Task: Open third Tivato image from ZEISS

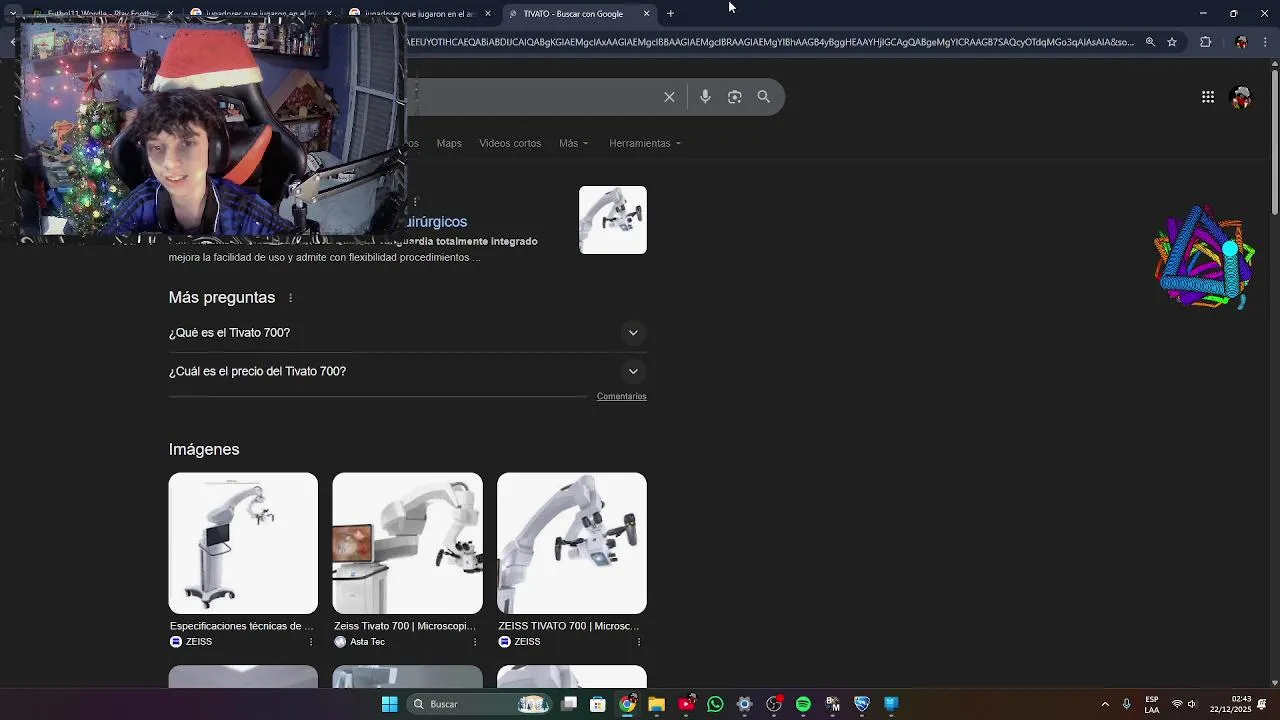Action: click(572, 543)
